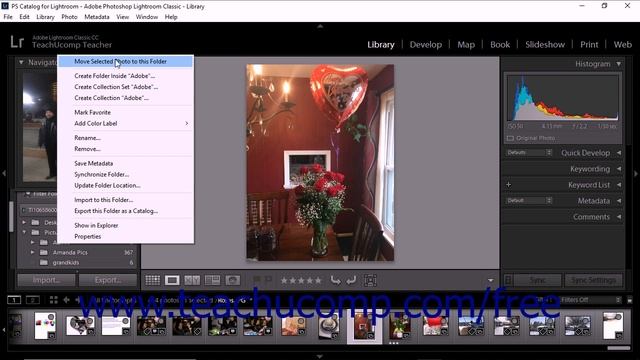Switch to Grid view in toolbar
This screenshot has width=640, height=360.
[153, 280]
